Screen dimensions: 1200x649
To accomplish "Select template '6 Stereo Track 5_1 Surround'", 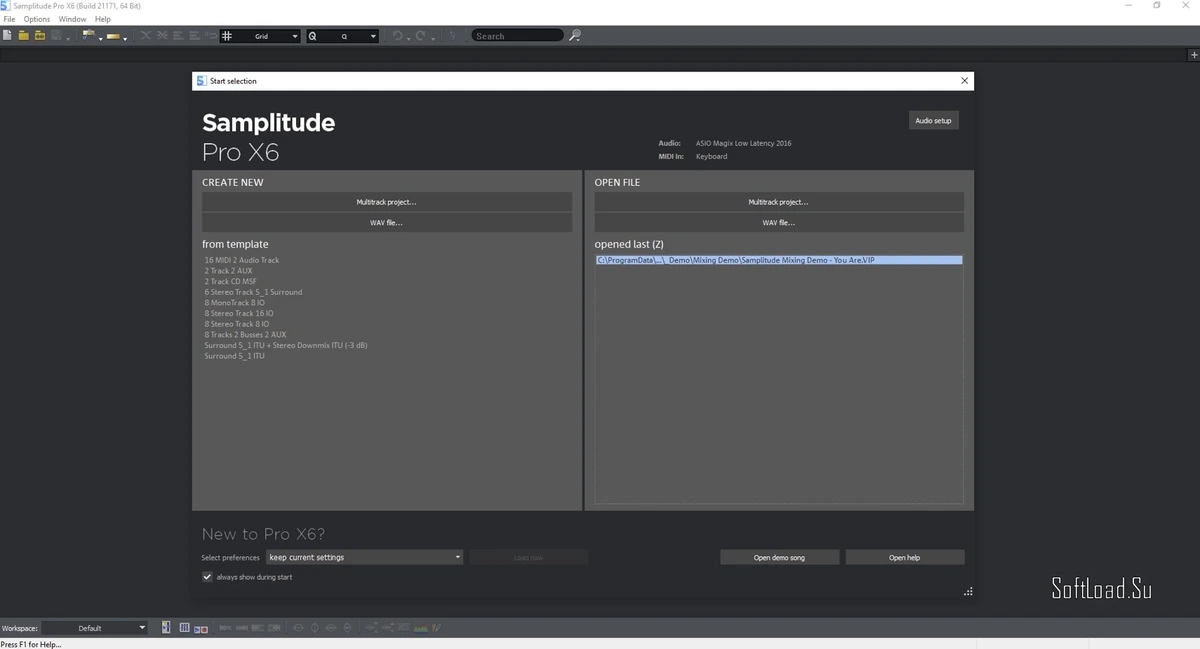I will (x=253, y=292).
